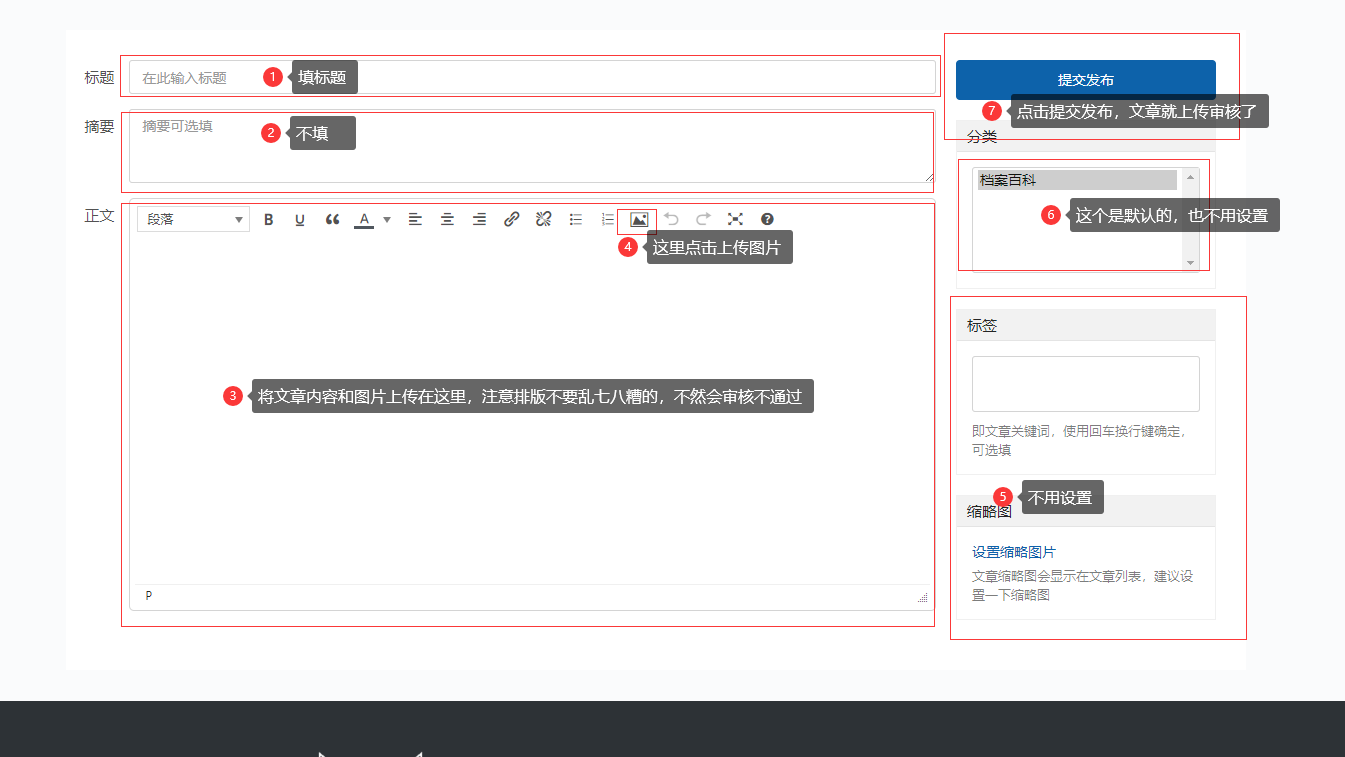Open the 段落 paragraph format dropdown
1345x757 pixels.
[194, 219]
